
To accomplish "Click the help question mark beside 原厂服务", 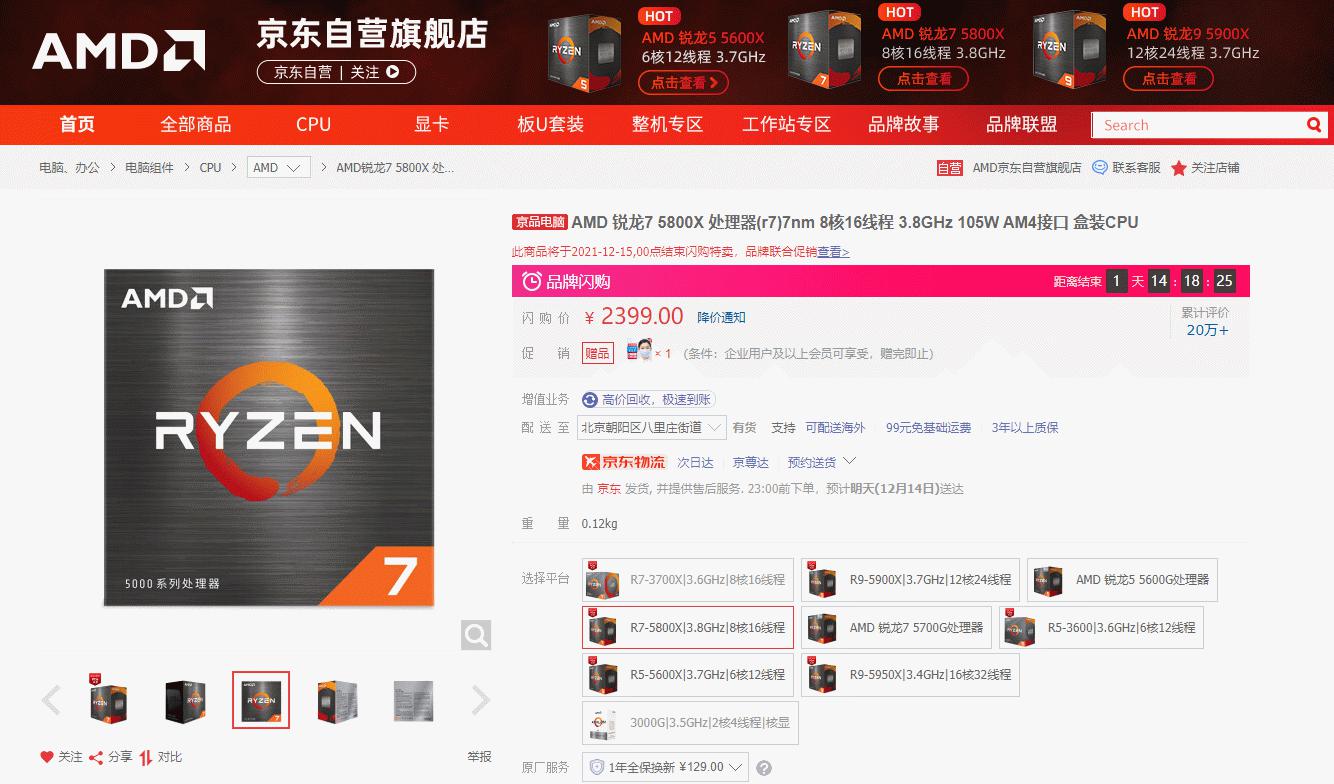I will (x=764, y=768).
